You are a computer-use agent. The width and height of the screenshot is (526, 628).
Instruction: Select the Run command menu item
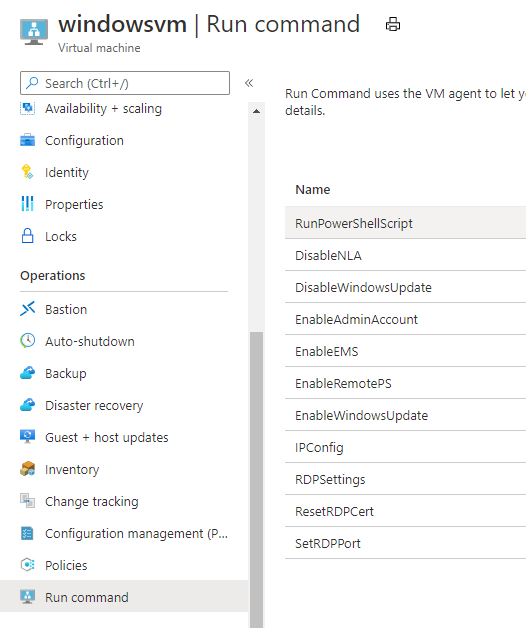point(124,597)
